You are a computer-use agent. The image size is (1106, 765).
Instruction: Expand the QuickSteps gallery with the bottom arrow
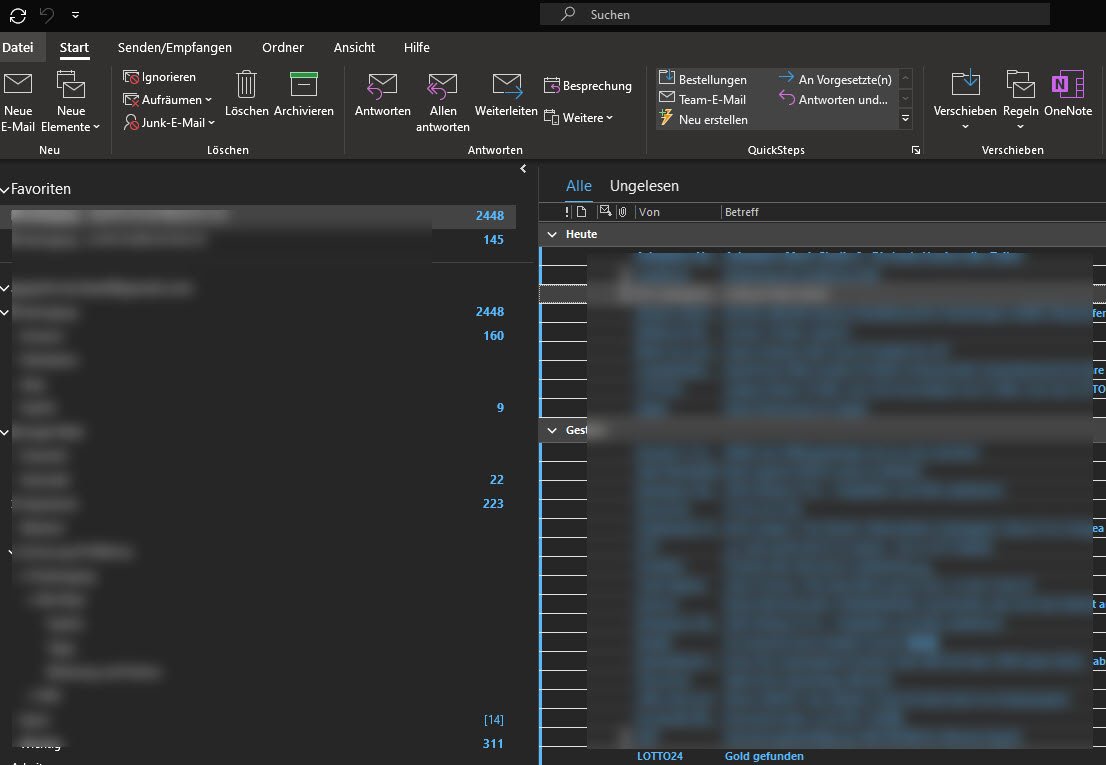coord(906,118)
